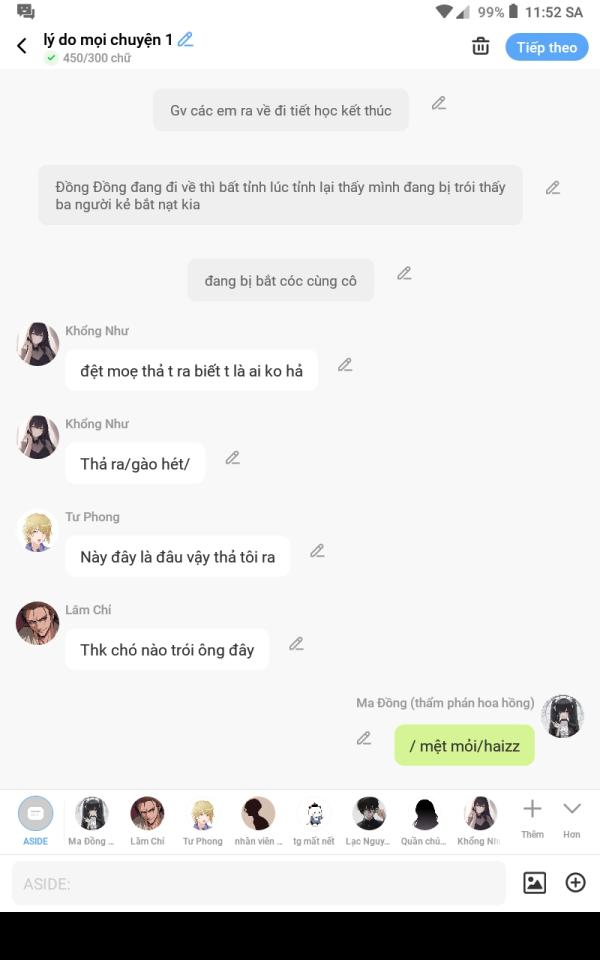
Task: Choose Tư Phong as speaker
Action: click(203, 821)
